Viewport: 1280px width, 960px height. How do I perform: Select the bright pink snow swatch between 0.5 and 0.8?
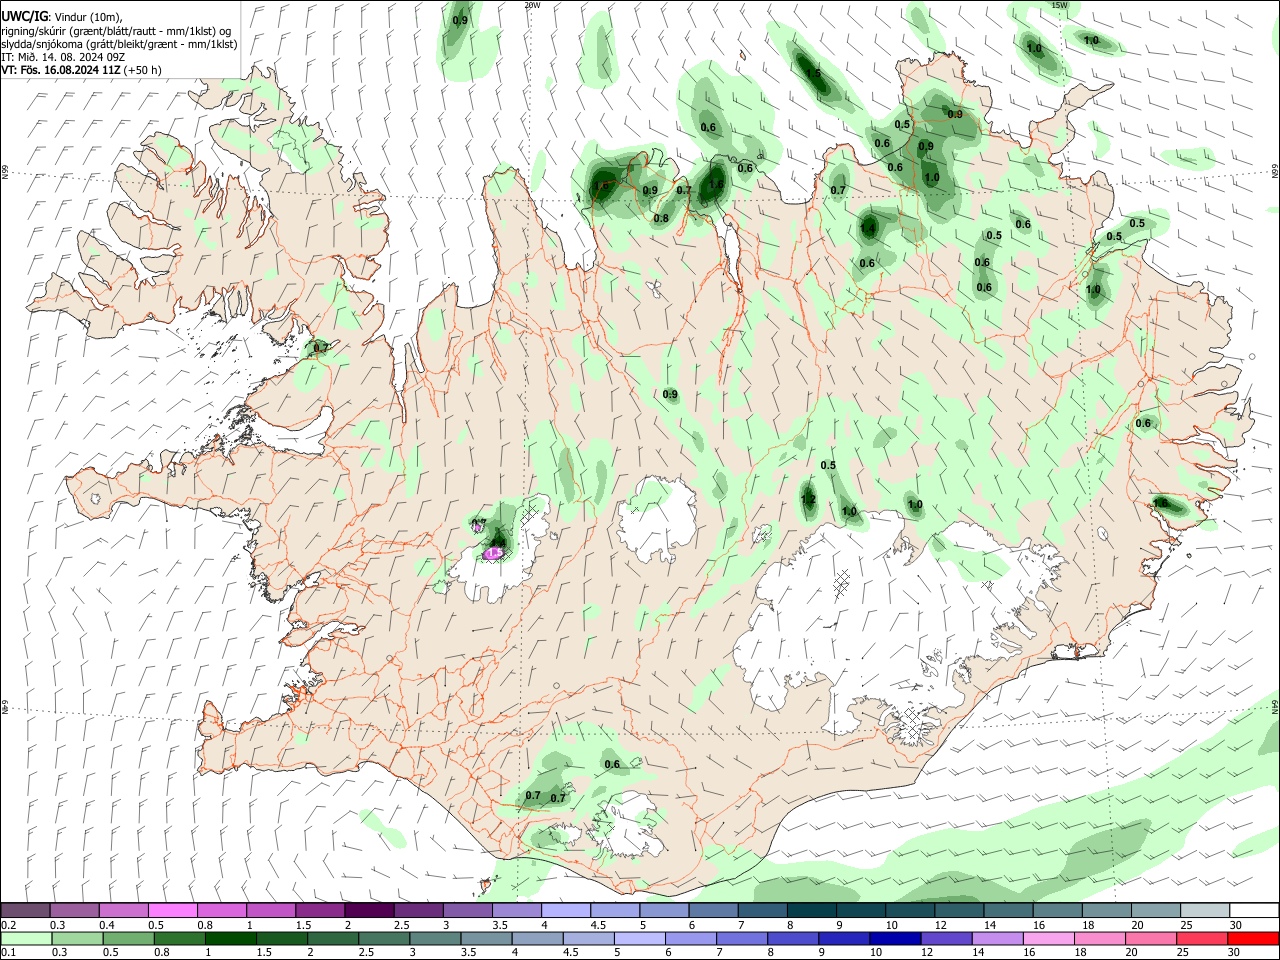(x=172, y=910)
